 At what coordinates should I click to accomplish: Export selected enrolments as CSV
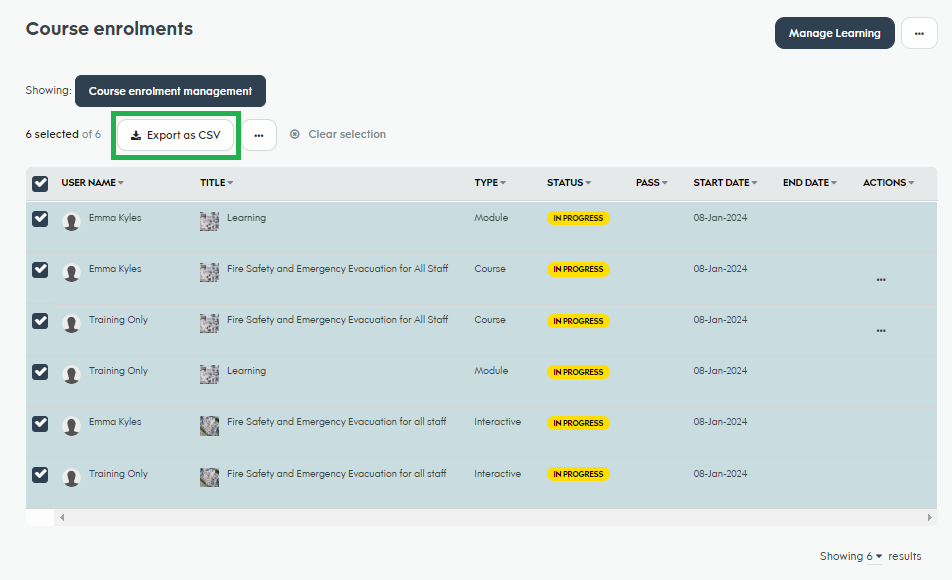click(x=175, y=135)
